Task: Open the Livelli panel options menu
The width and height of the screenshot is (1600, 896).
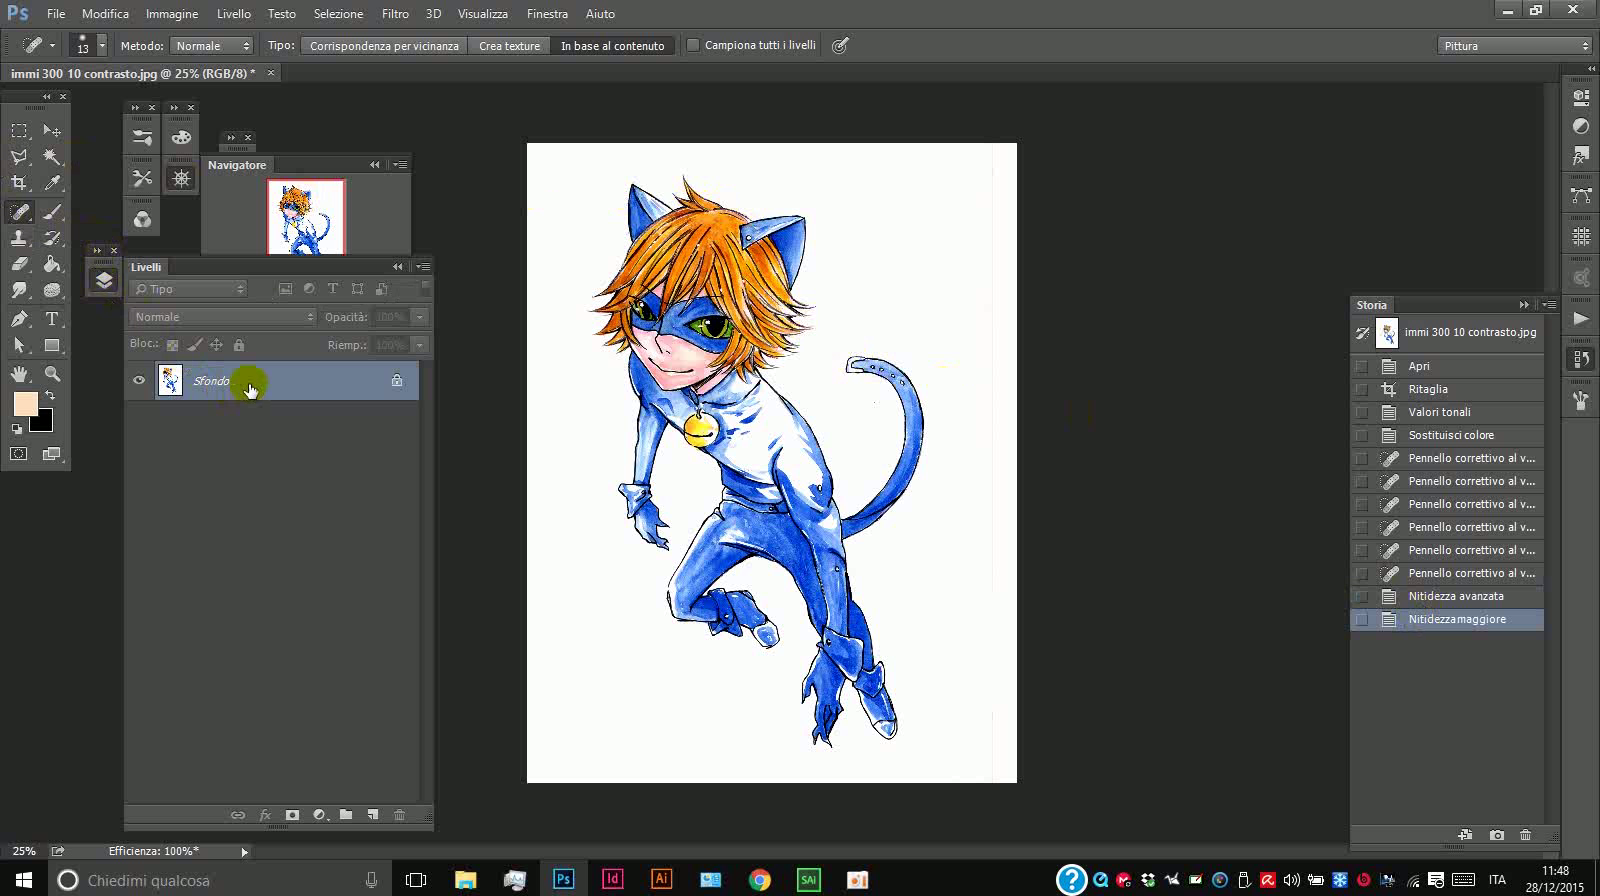Action: click(x=423, y=267)
